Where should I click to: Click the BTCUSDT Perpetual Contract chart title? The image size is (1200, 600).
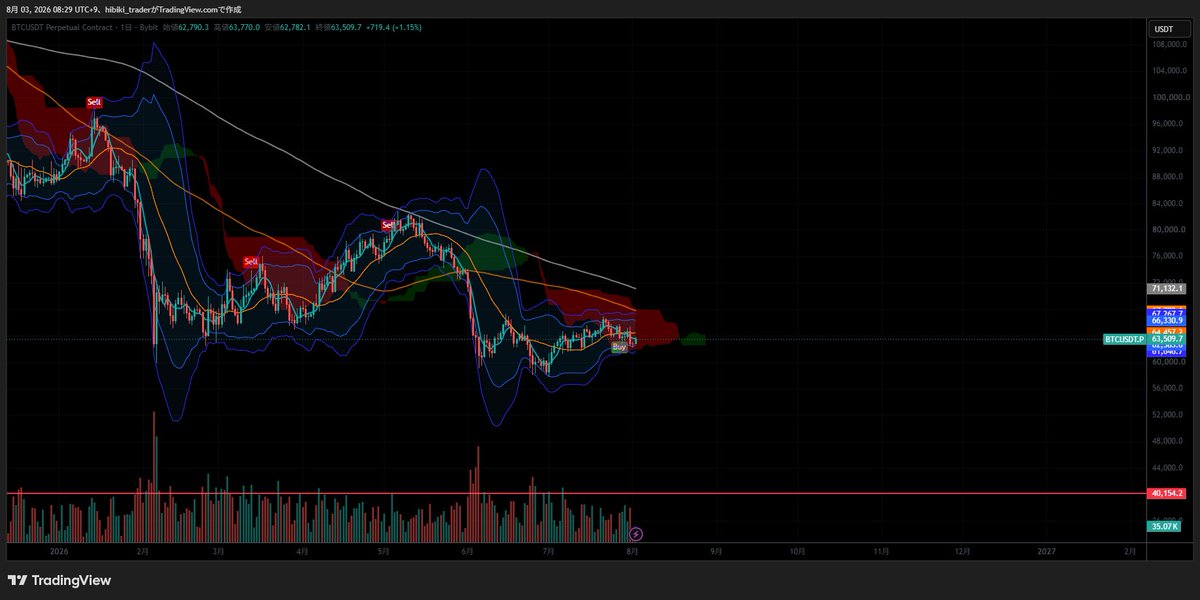click(x=63, y=27)
